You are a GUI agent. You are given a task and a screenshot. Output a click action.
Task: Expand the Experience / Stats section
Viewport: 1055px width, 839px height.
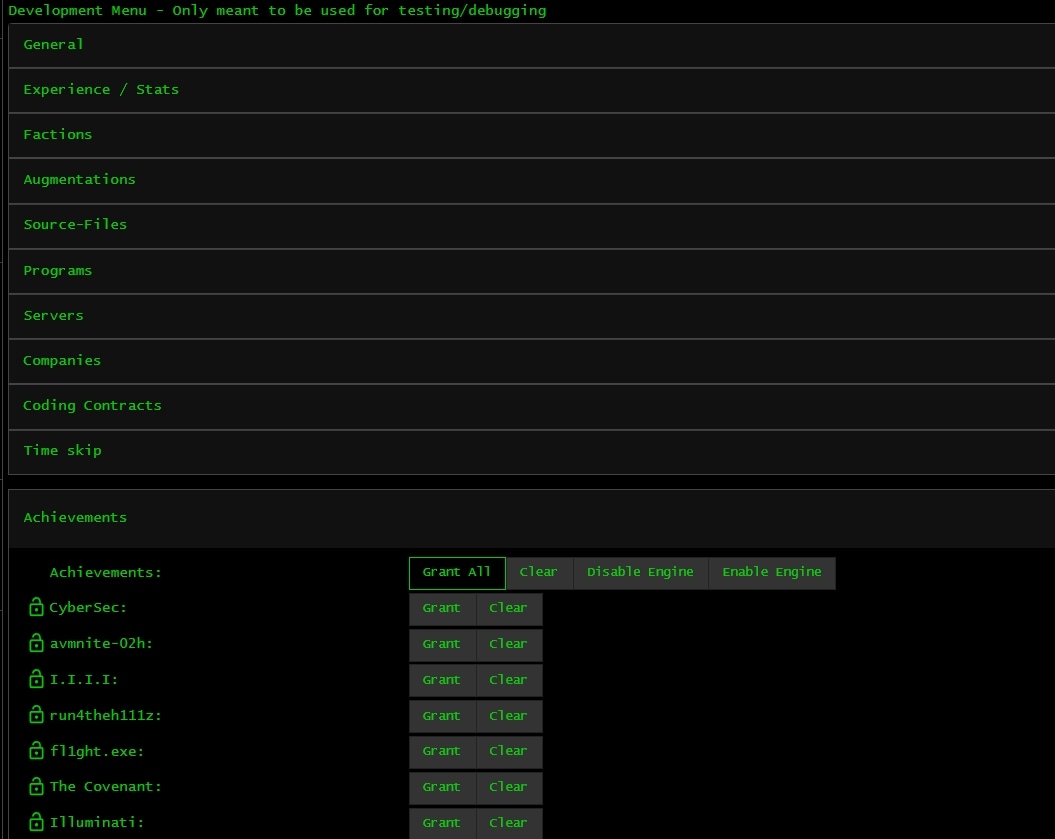pyautogui.click(x=532, y=90)
